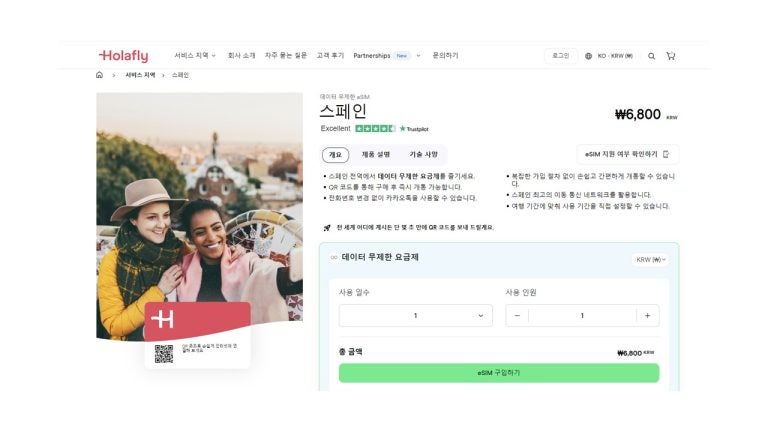Open the 사용 일수 days dropdown
The height and width of the screenshot is (432, 768).
coord(415,315)
